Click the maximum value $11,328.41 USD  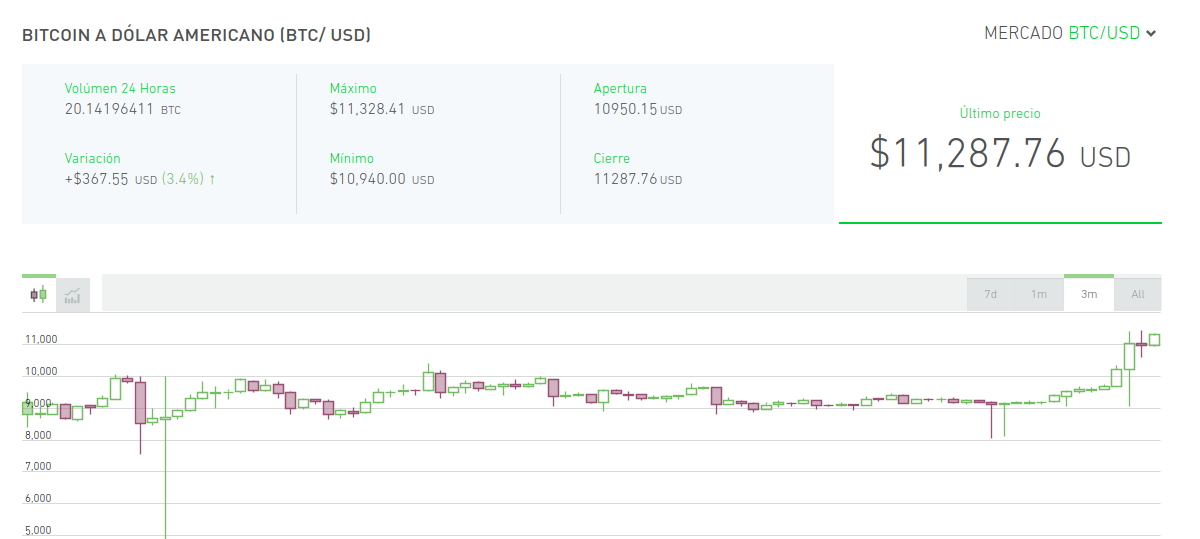tap(382, 109)
